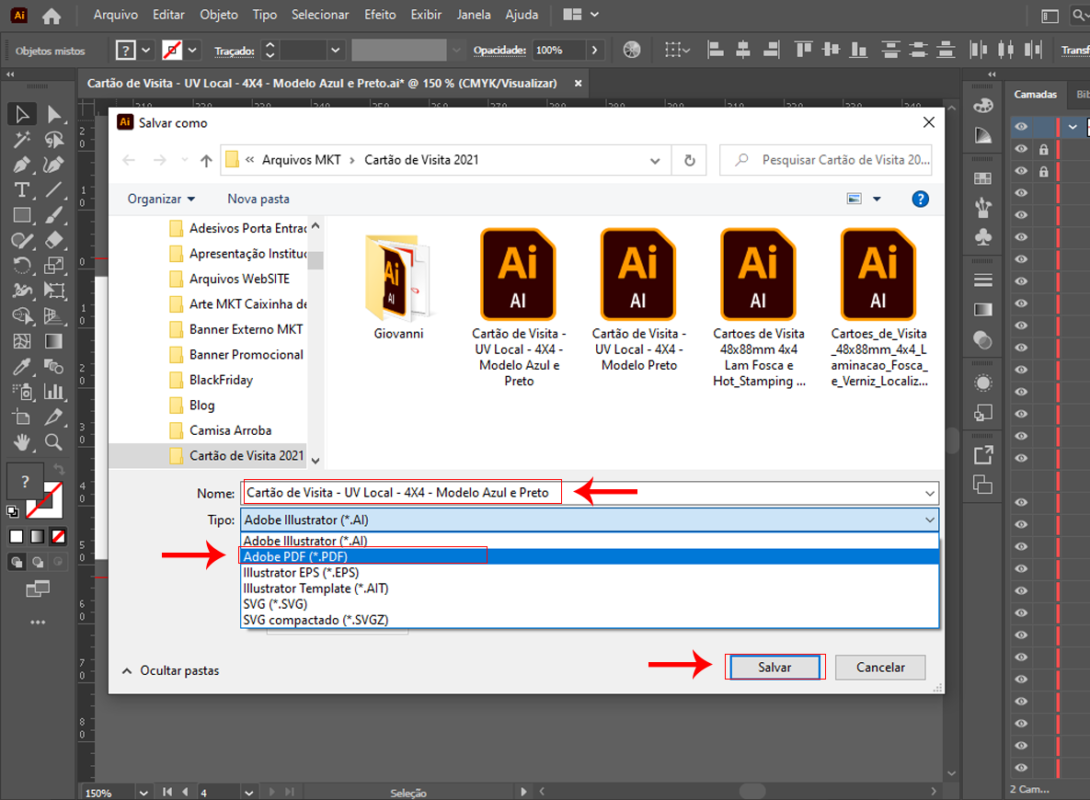Open the Symbols panel club icon
The height and width of the screenshot is (800, 1090).
click(983, 237)
